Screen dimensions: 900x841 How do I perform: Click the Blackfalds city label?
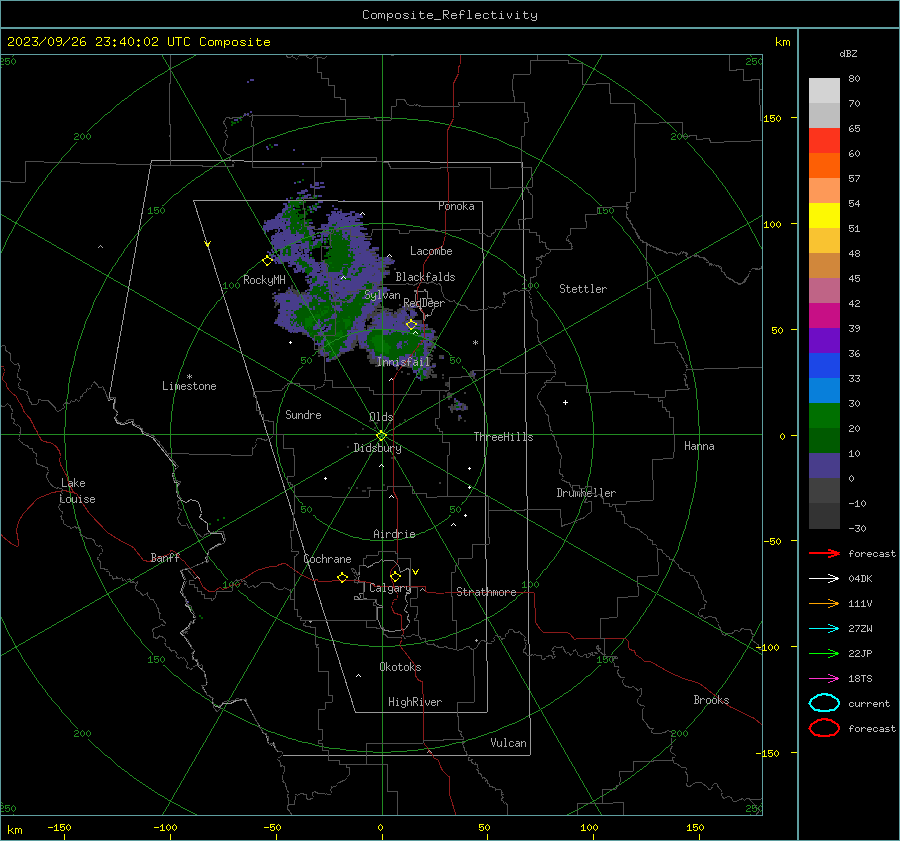point(425,277)
